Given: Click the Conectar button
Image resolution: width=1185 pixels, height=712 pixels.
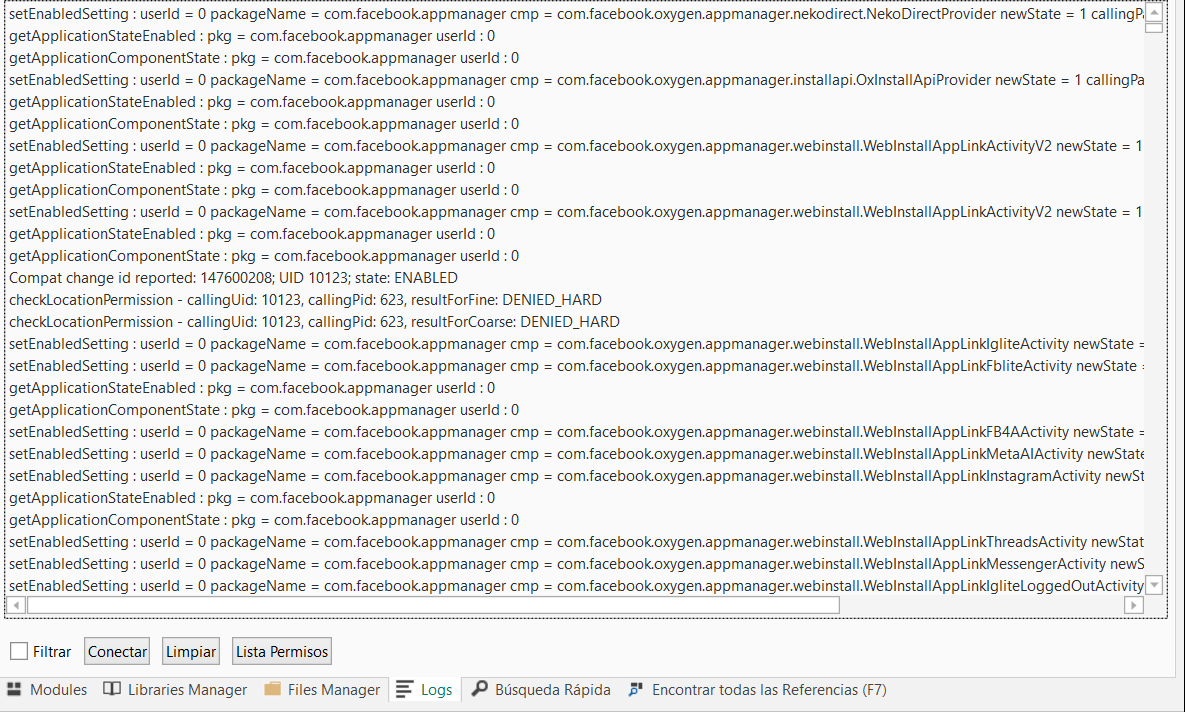Looking at the screenshot, I should 117,652.
